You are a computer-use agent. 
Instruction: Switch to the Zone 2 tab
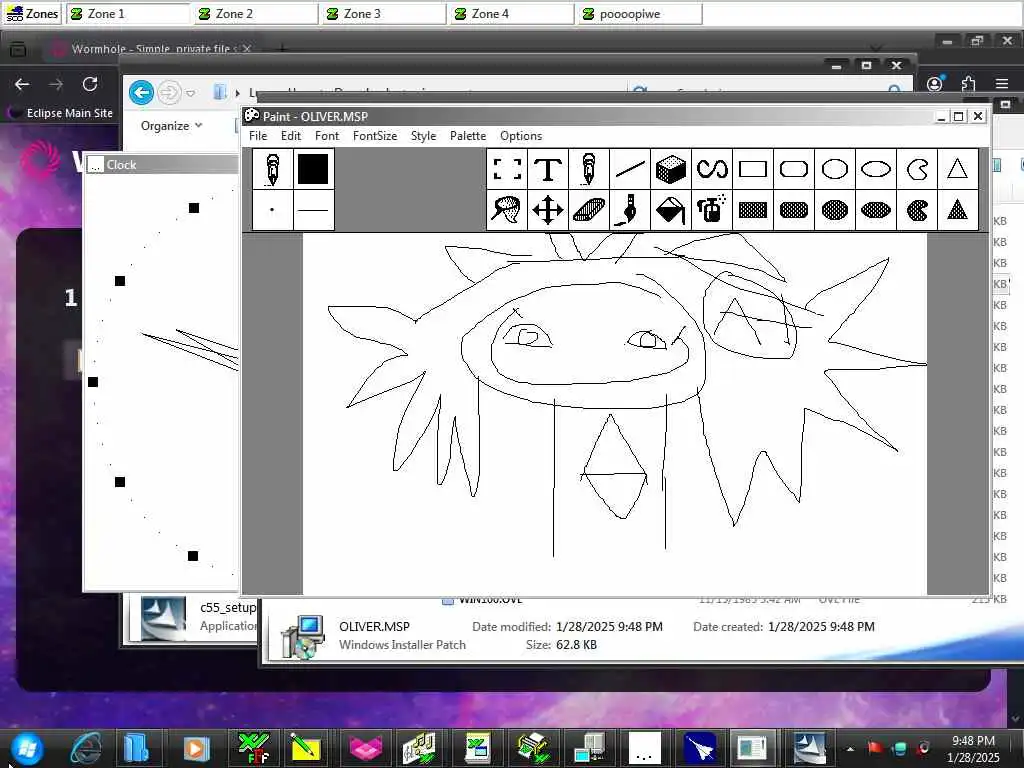(256, 14)
